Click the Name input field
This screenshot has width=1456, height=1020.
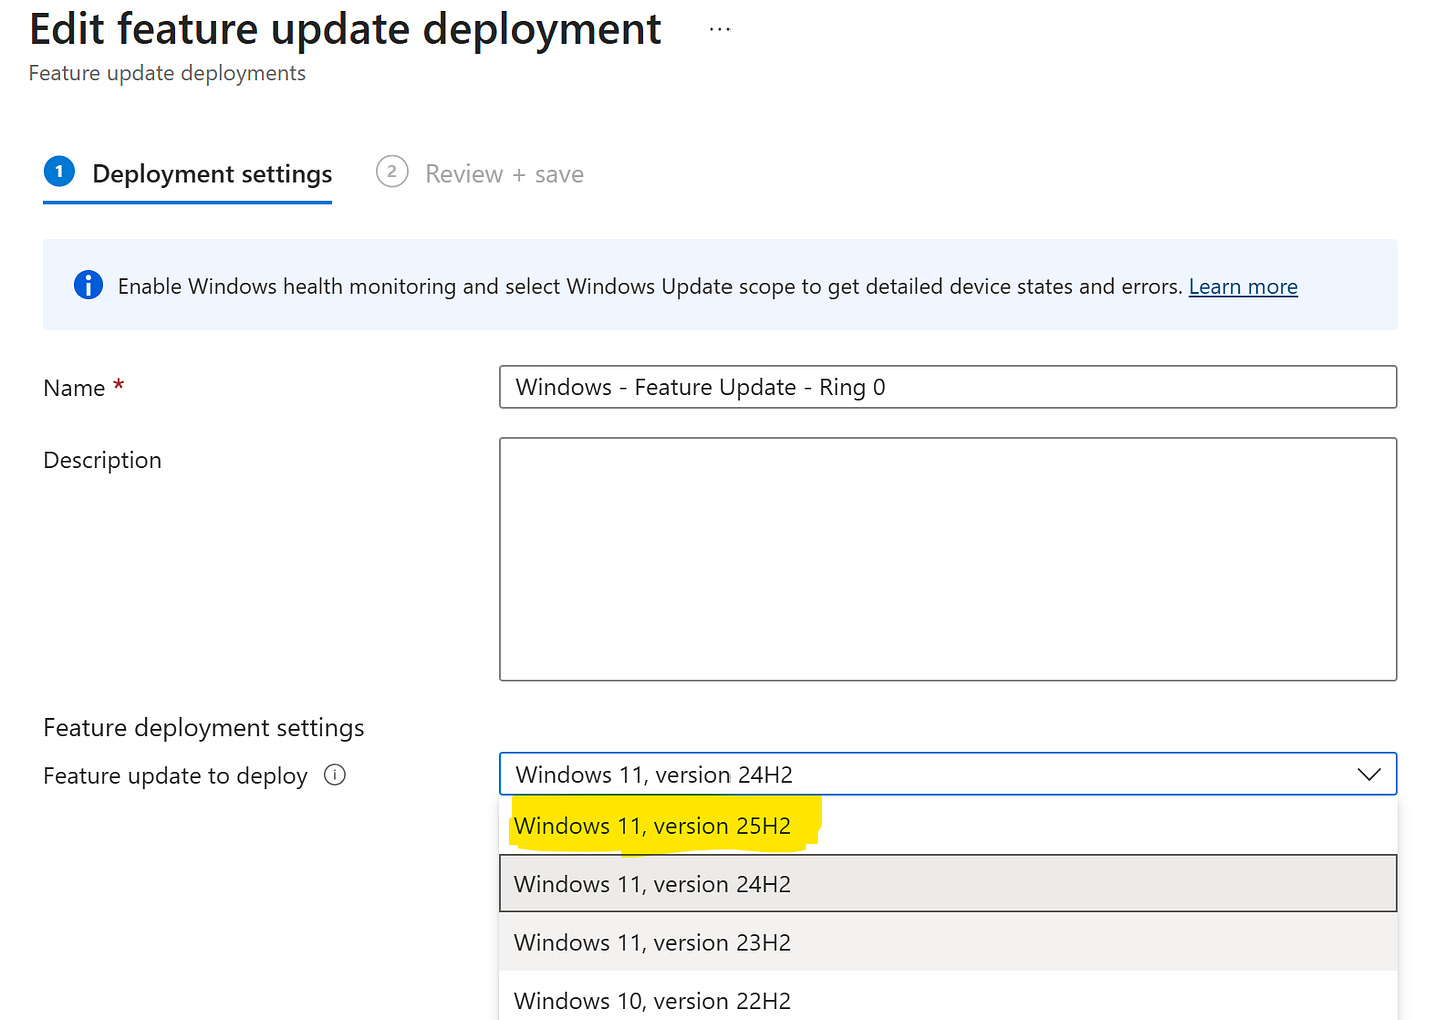[948, 387]
